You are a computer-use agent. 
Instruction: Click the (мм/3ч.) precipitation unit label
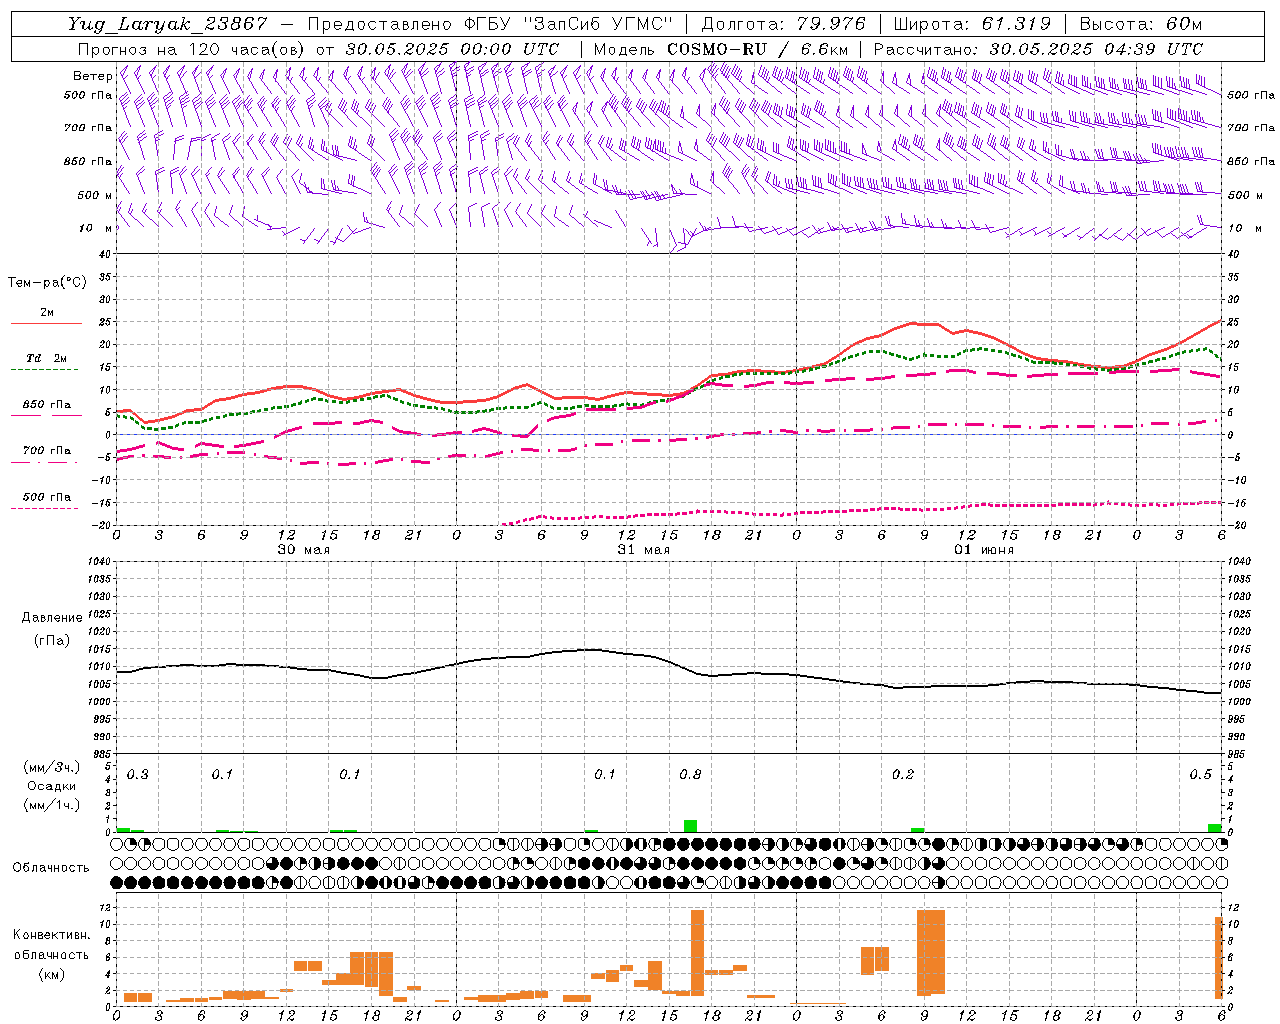pyautogui.click(x=51, y=767)
